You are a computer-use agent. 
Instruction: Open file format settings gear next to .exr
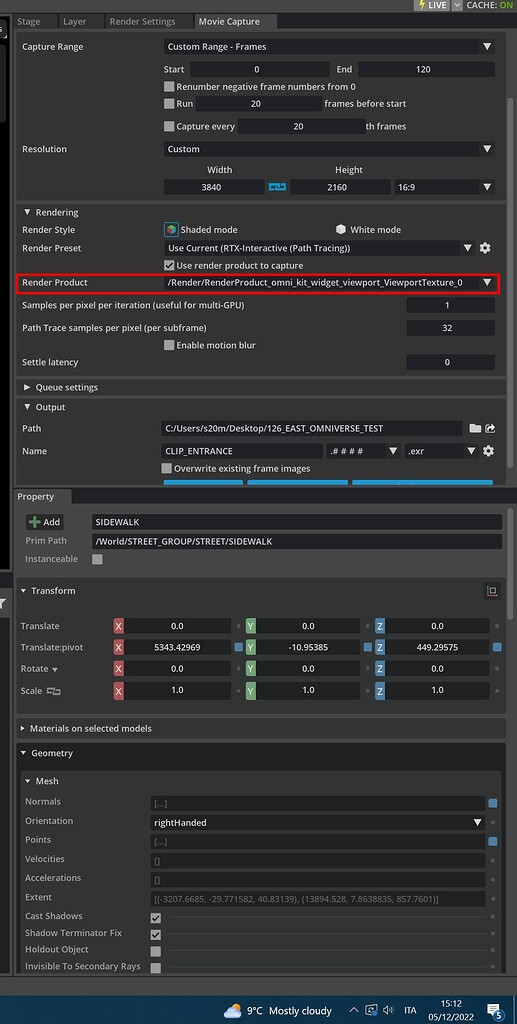tap(488, 451)
